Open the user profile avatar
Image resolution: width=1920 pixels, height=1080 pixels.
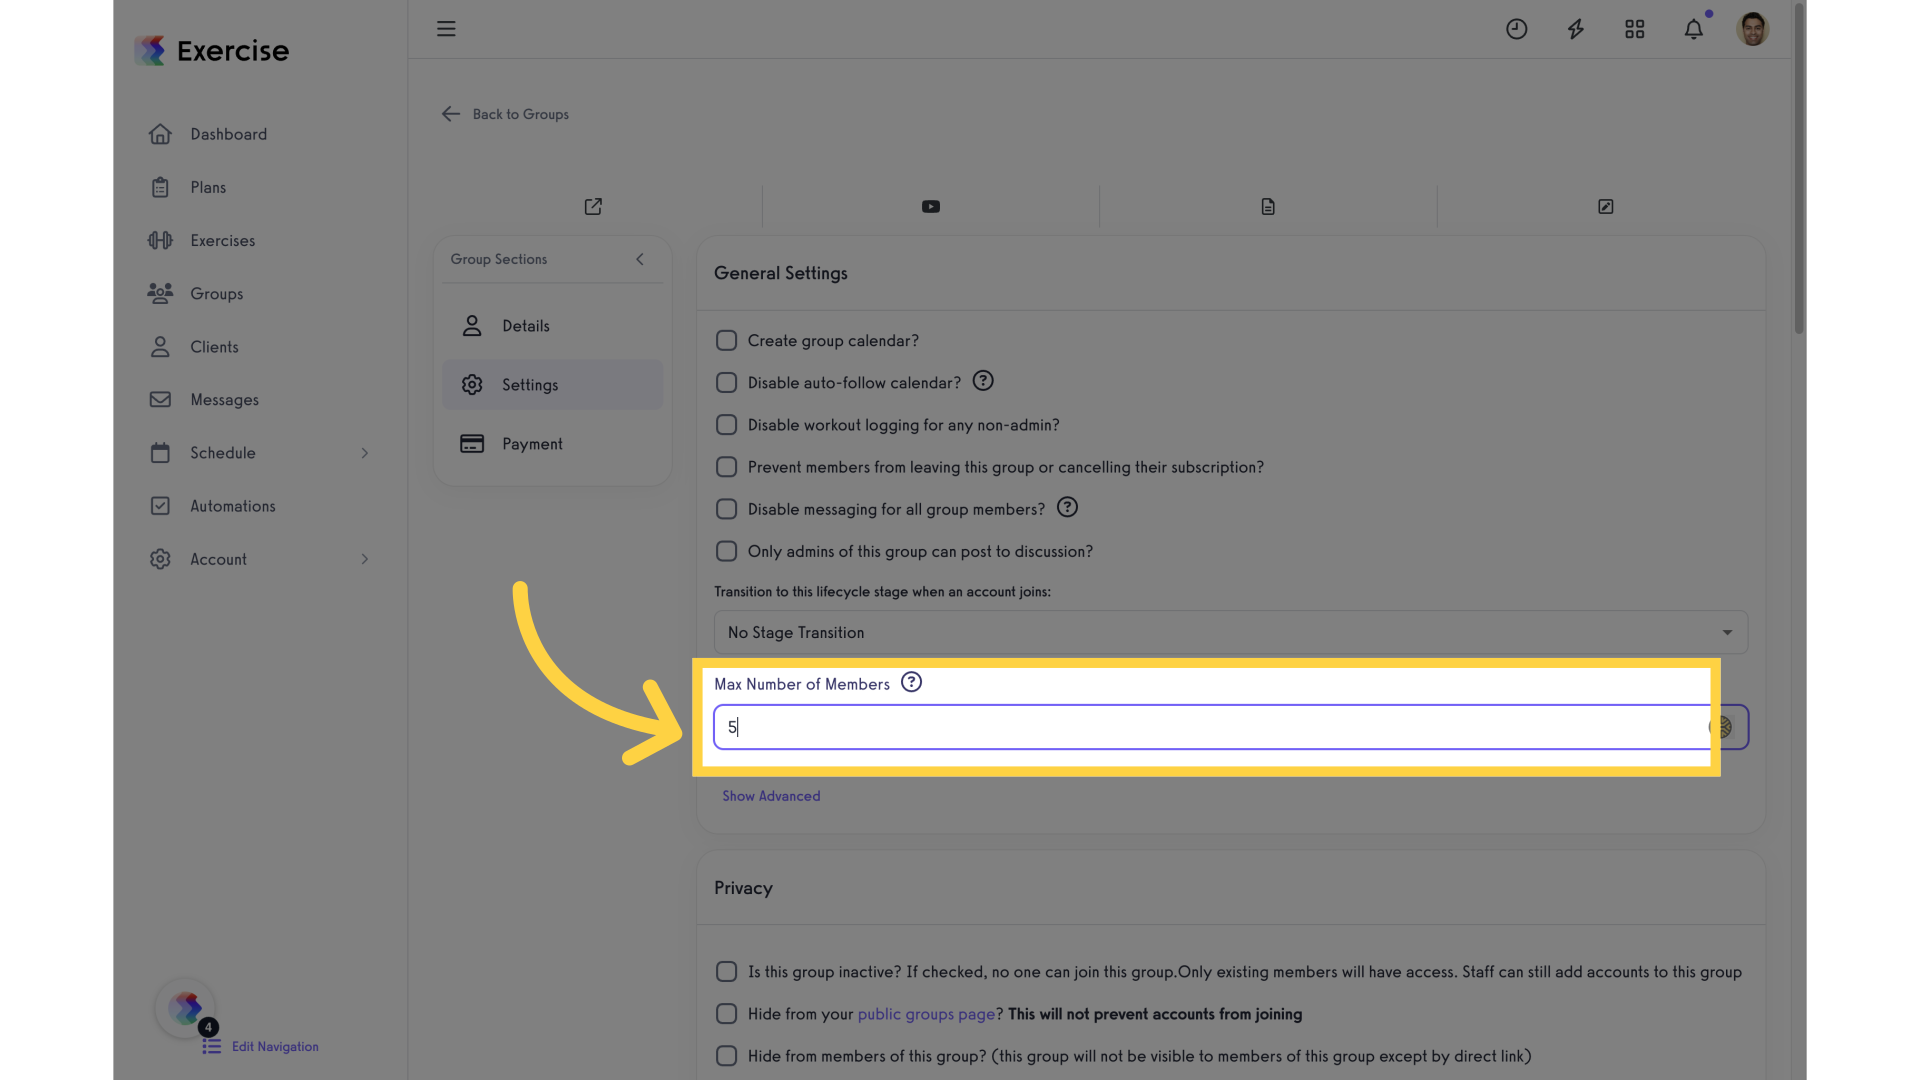pos(1753,29)
